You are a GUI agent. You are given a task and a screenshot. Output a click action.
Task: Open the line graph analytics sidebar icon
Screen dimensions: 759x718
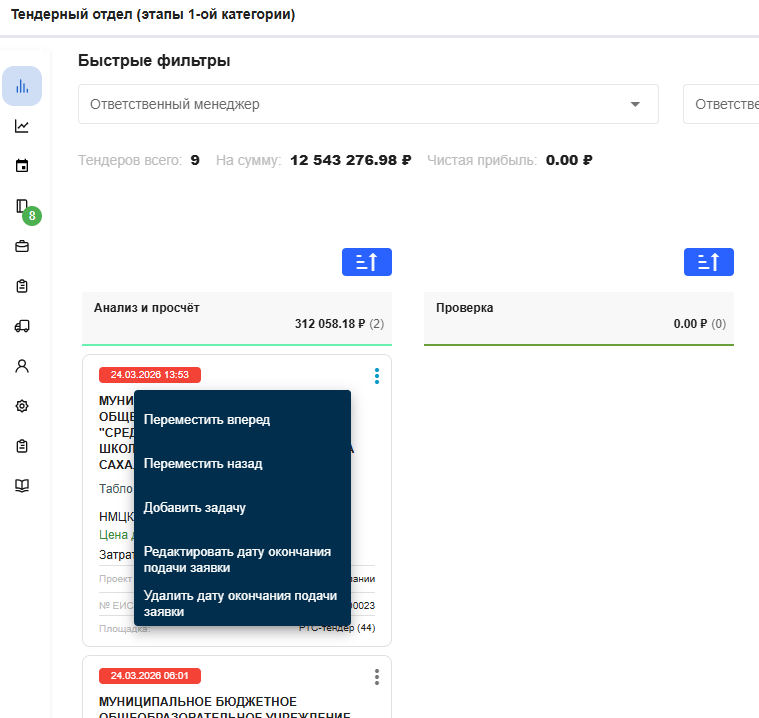(x=22, y=126)
